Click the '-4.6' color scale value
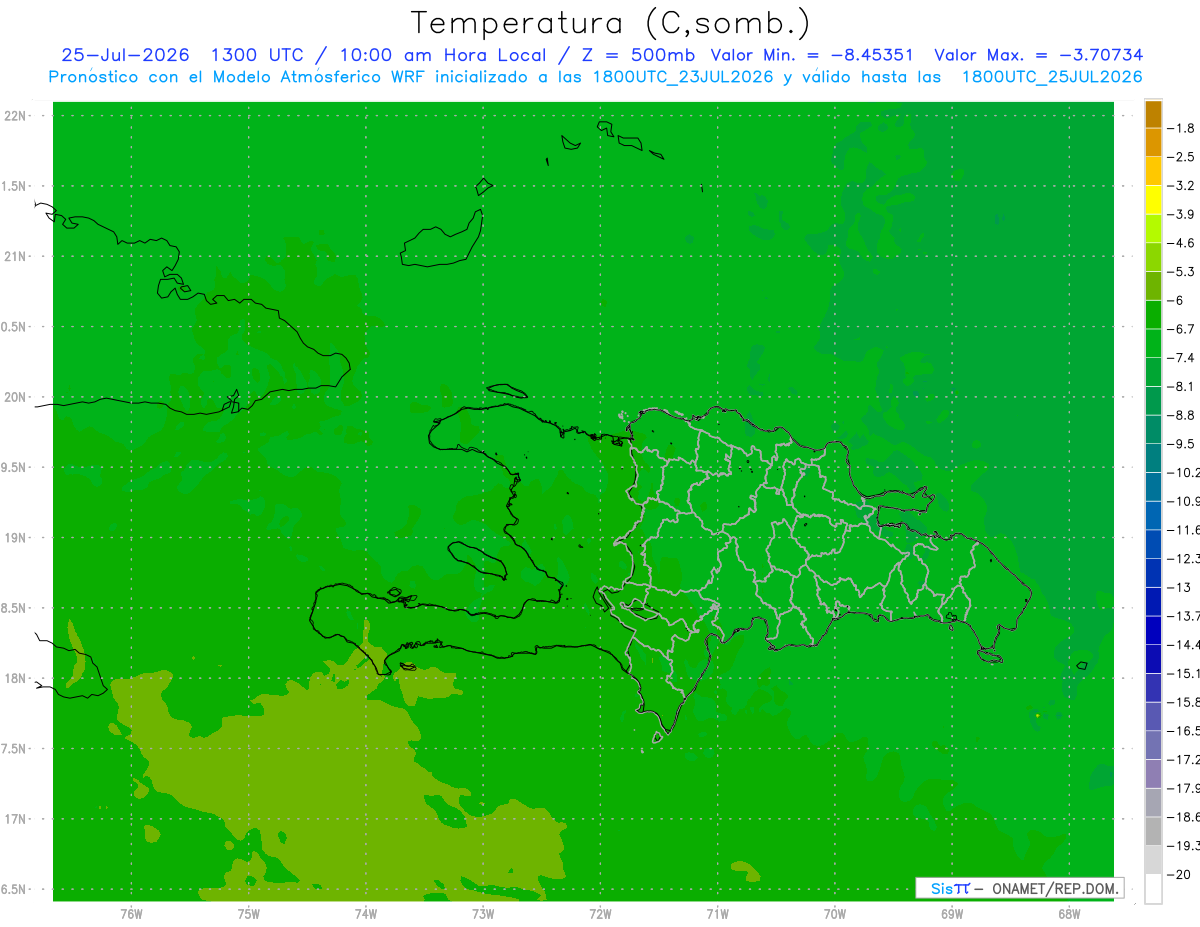The image size is (1200, 927). pos(1181,243)
